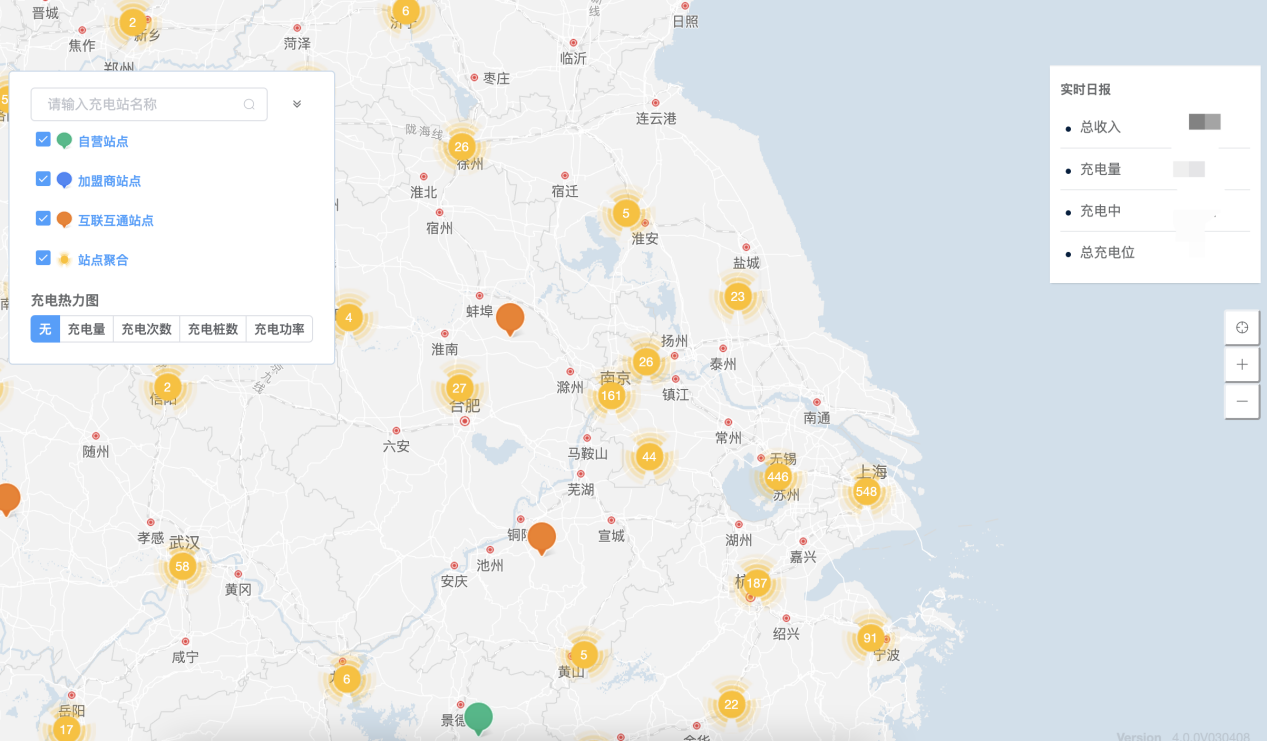
Task: Disable the 互联互通站点 checkbox
Action: [x=43, y=218]
